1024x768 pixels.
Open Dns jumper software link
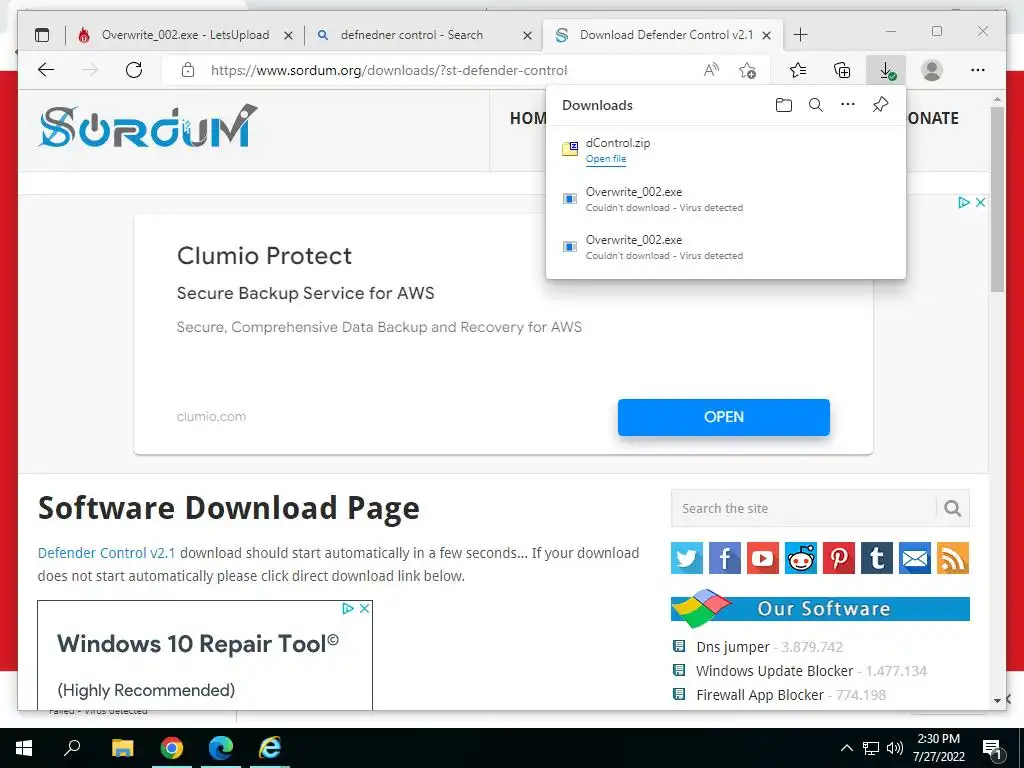pos(733,647)
